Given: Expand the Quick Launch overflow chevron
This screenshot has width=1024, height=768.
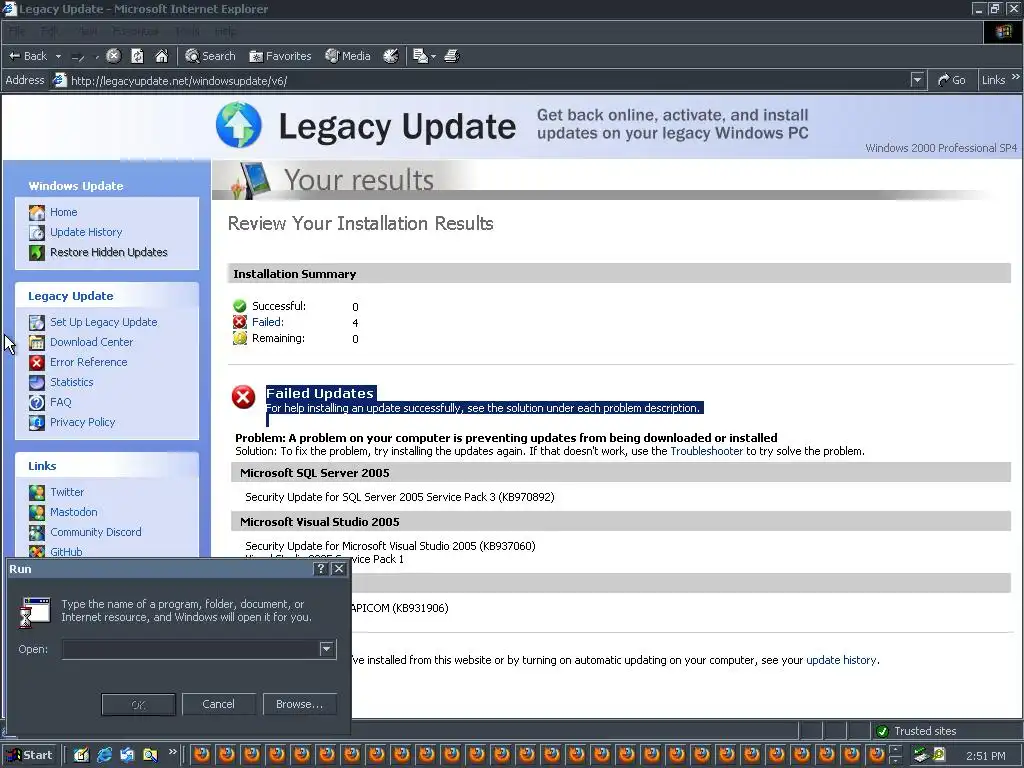Looking at the screenshot, I should 172,752.
